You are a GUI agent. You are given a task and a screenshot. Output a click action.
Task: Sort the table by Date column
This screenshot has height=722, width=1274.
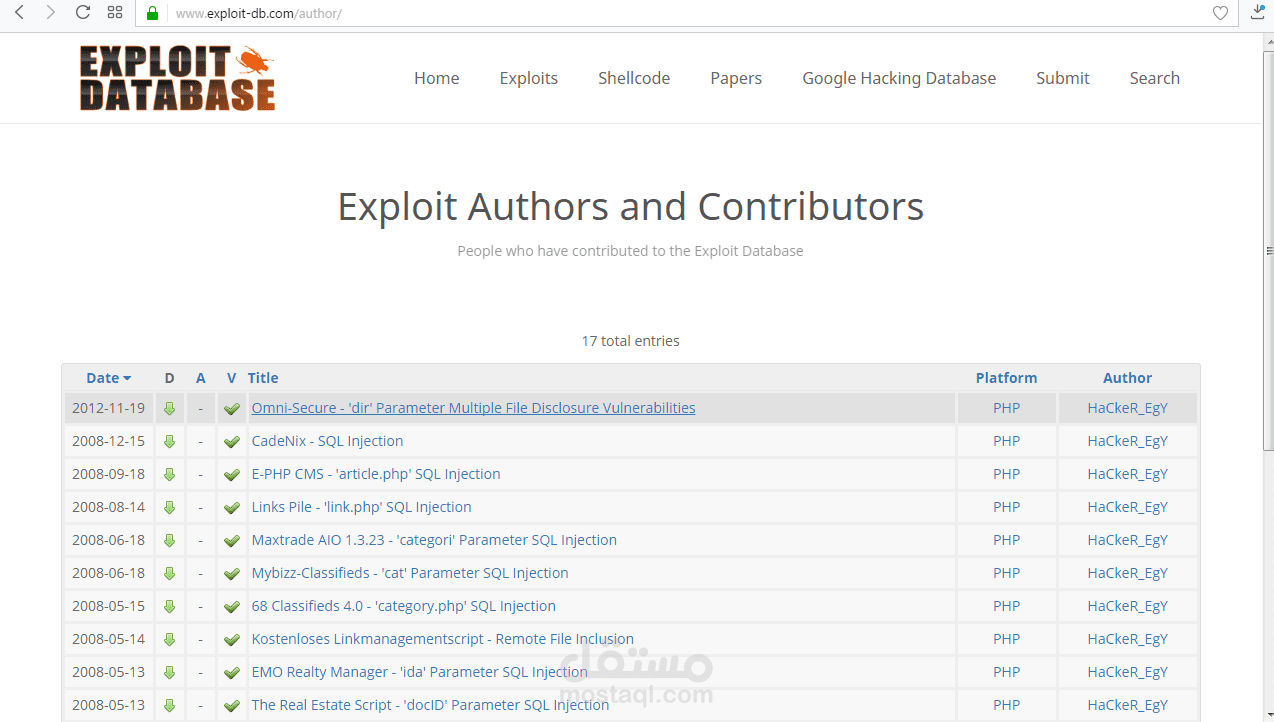[108, 378]
